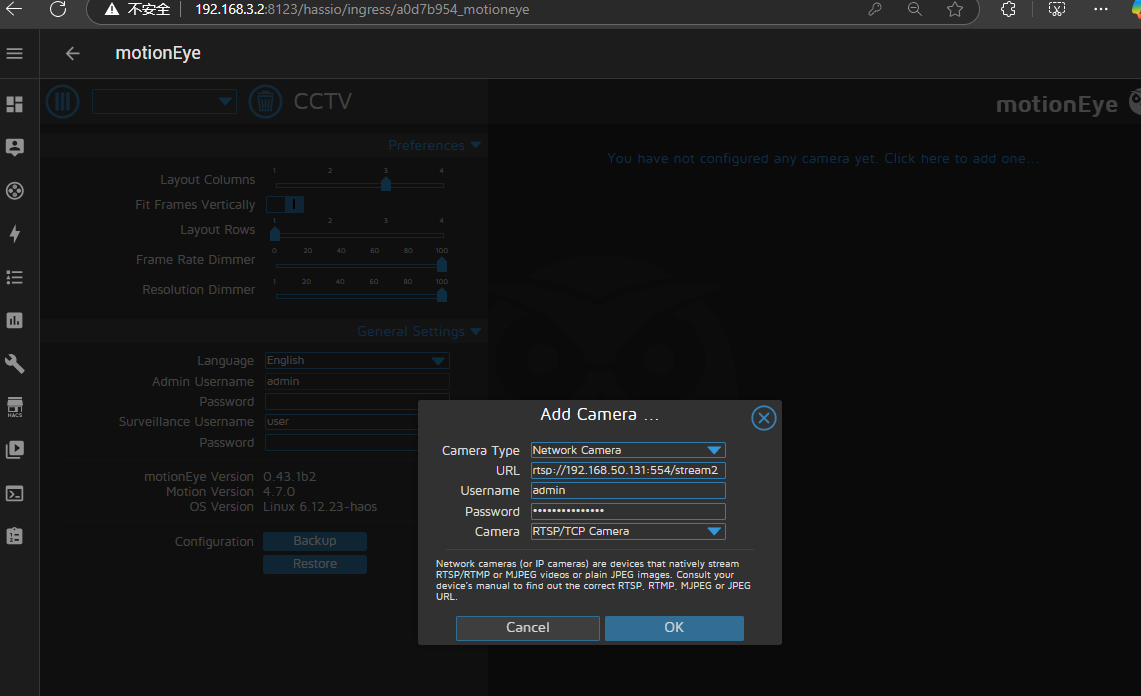This screenshot has height=696, width=1141.
Task: Open the Overview dashboard sidebar icon
Action: [14, 104]
